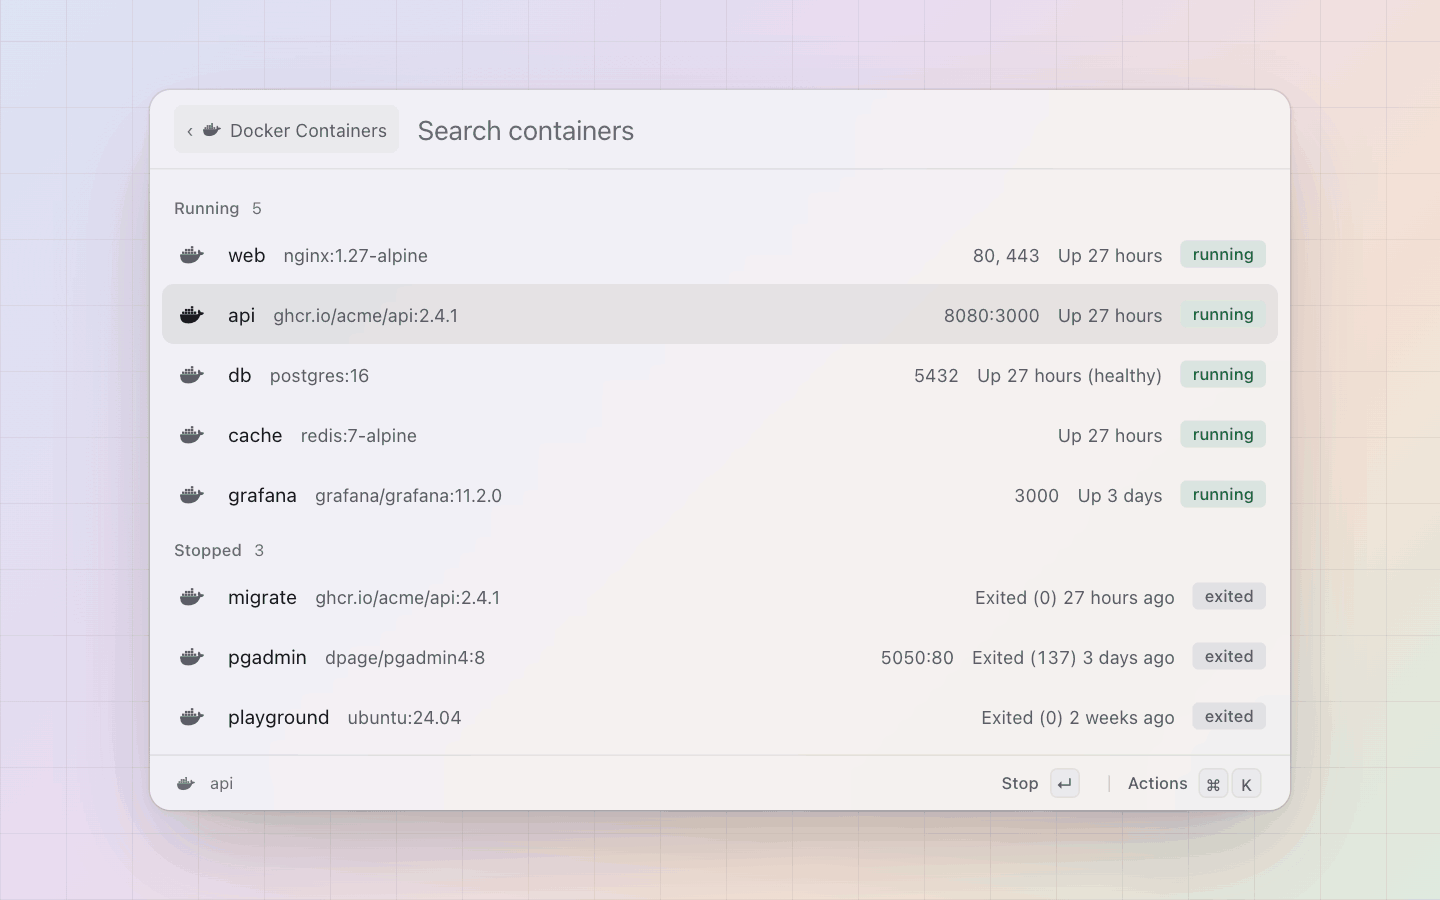The height and width of the screenshot is (900, 1440).
Task: Click running badge on db row
Action: click(1223, 374)
